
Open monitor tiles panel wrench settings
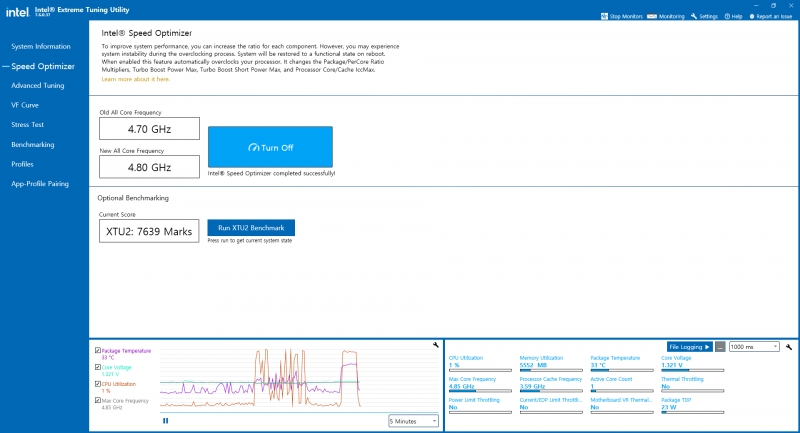point(789,347)
